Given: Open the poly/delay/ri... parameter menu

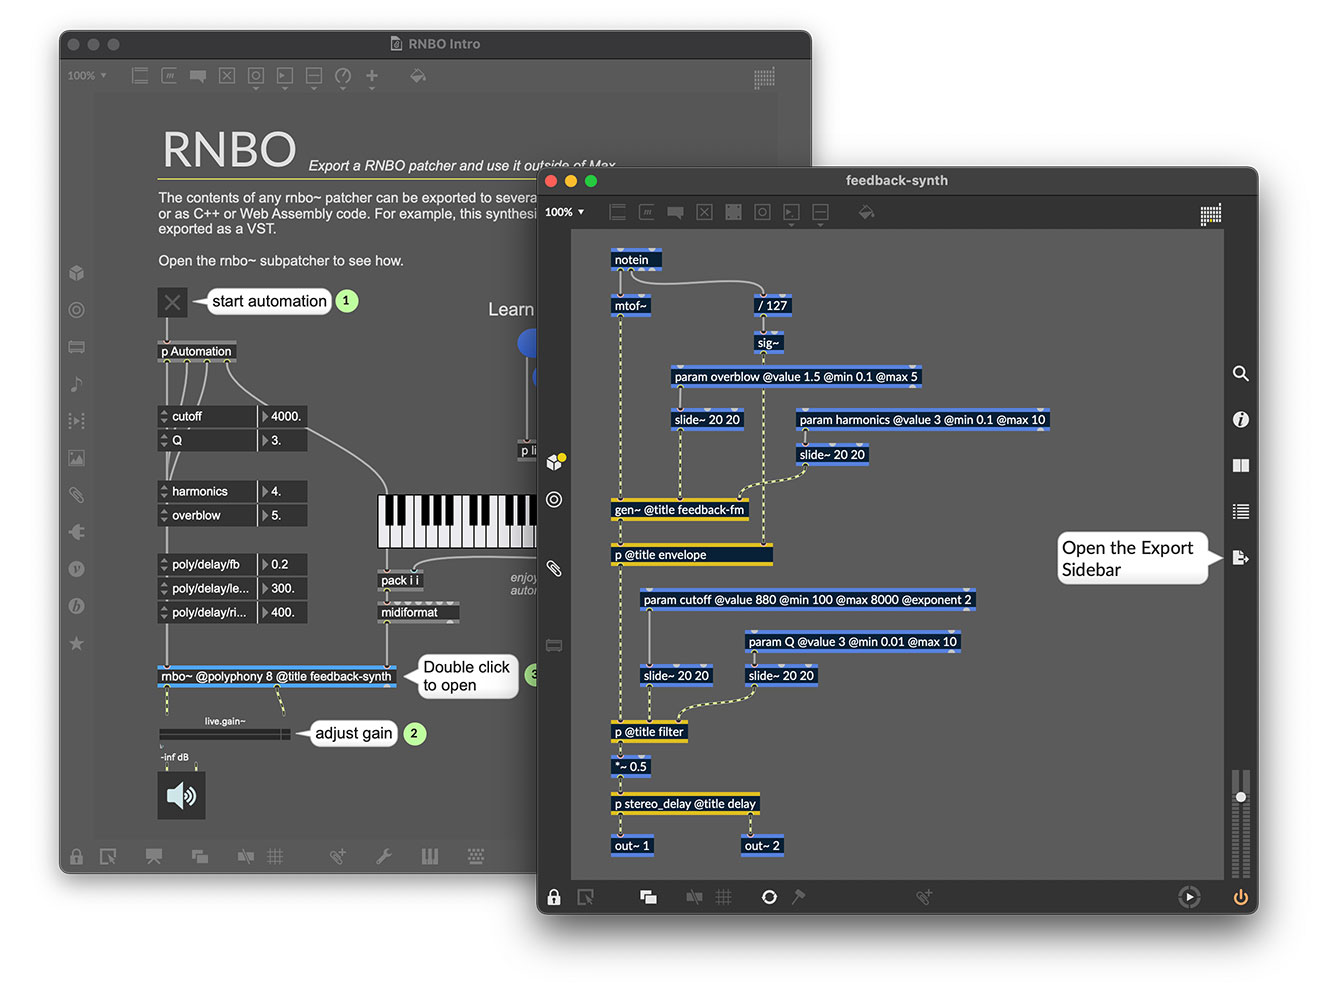Looking at the screenshot, I should [x=207, y=612].
